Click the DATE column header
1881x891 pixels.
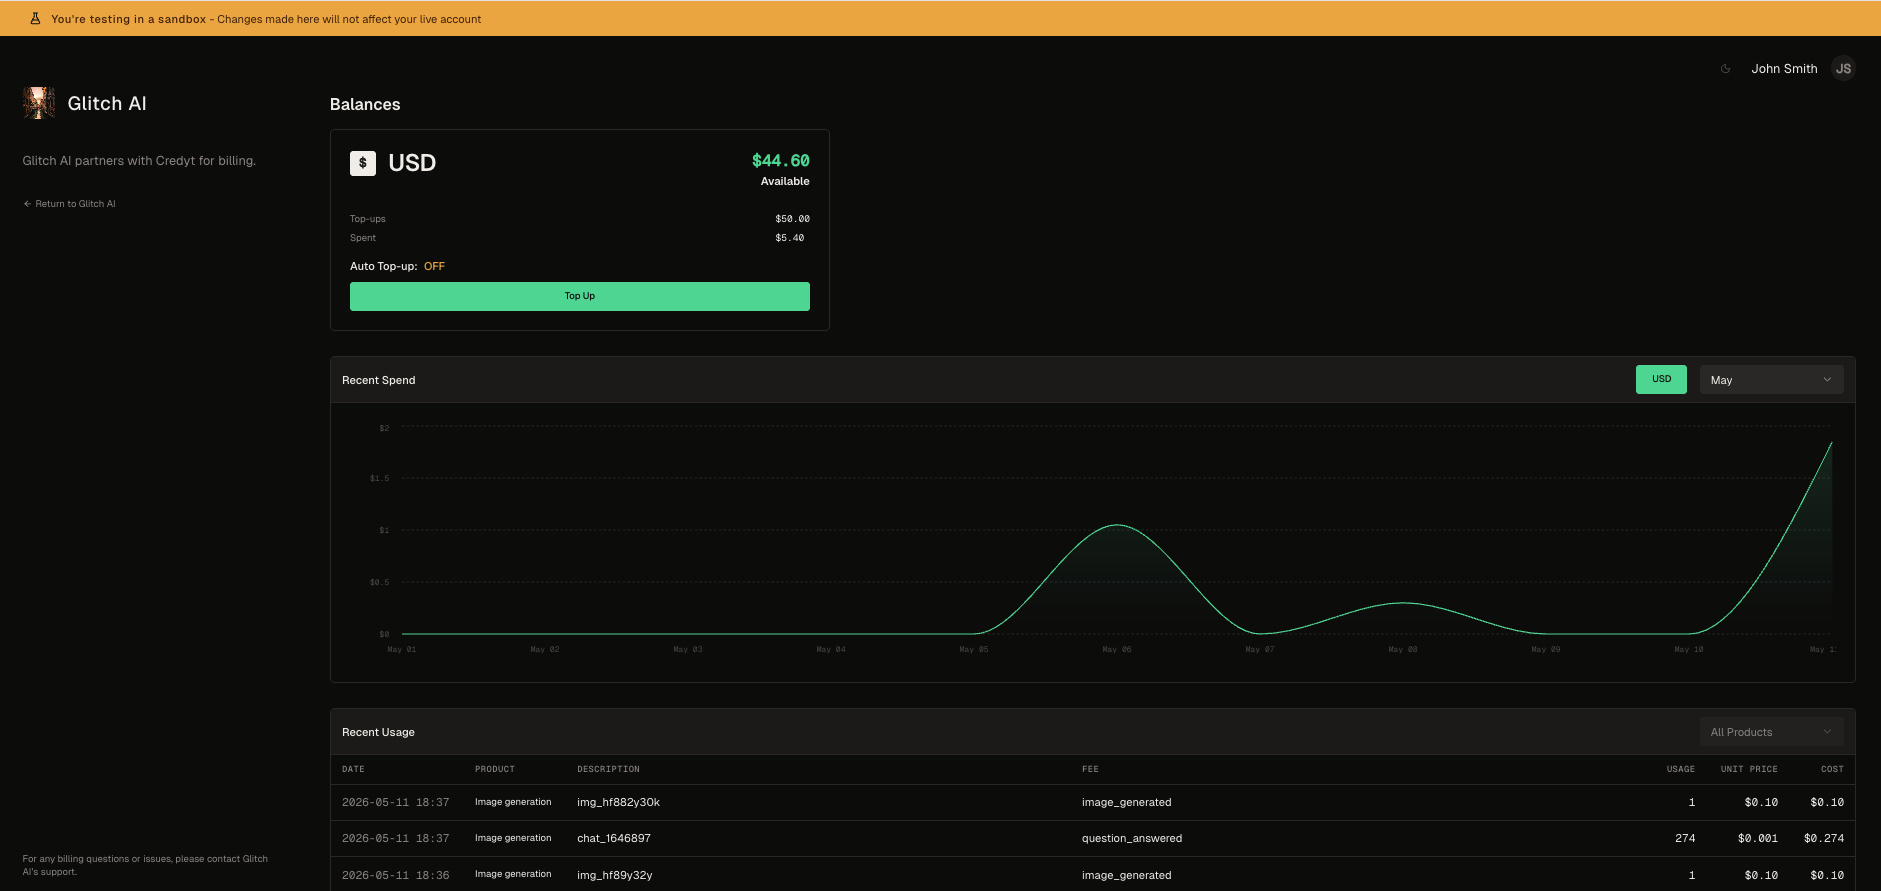[353, 769]
